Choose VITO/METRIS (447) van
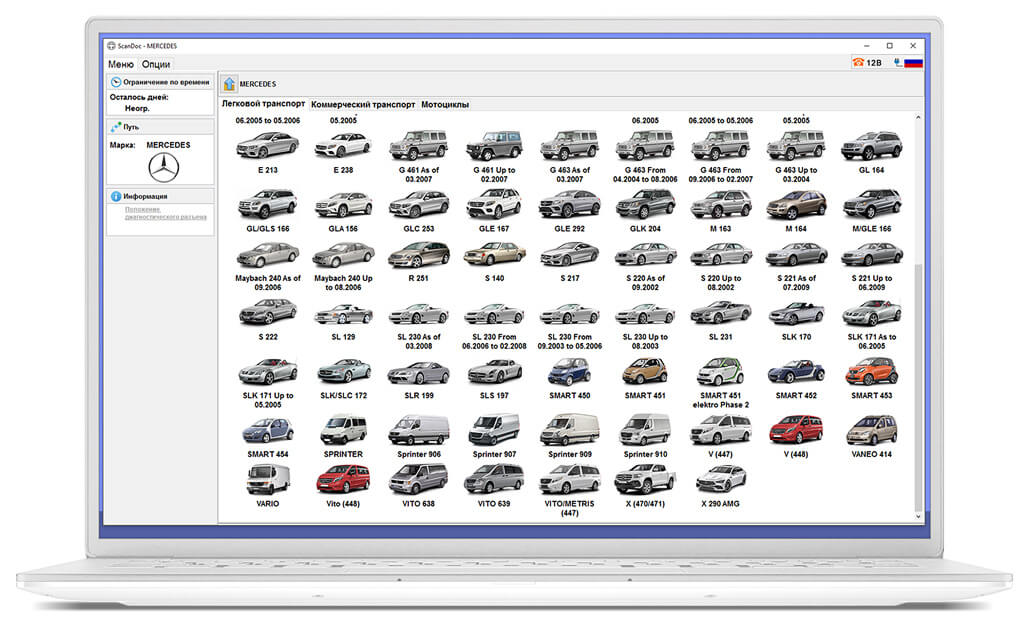 pos(569,480)
